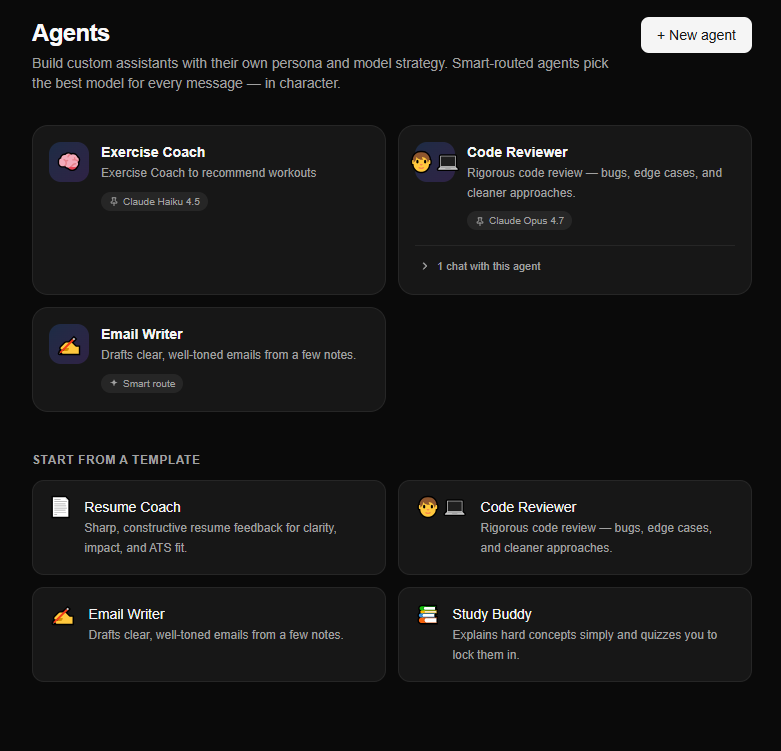This screenshot has width=781, height=751.
Task: Open the '1 chat with this agent' list
Action: [x=489, y=266]
